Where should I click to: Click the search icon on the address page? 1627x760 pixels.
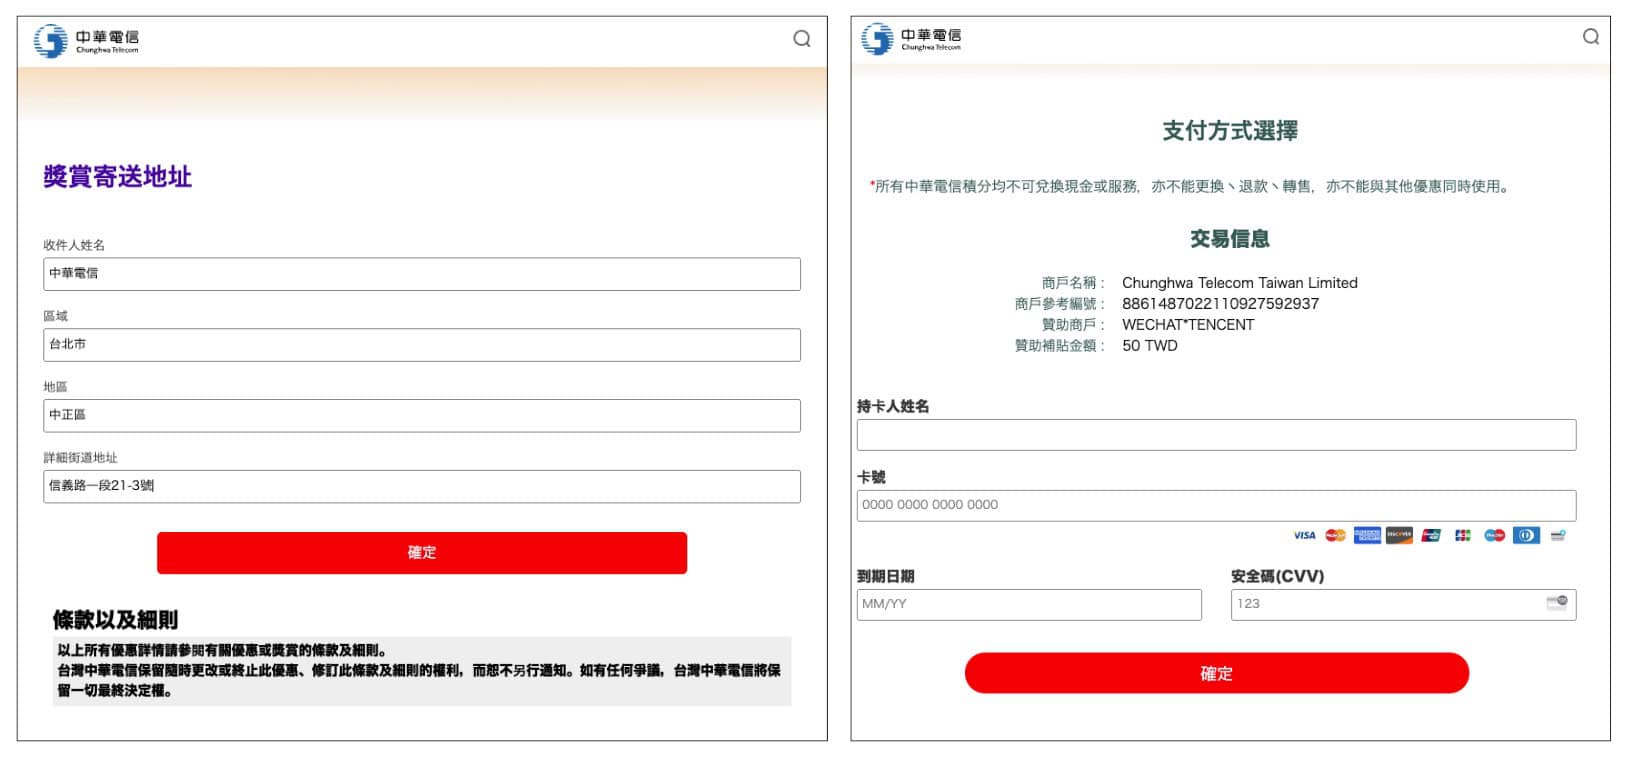tap(802, 39)
